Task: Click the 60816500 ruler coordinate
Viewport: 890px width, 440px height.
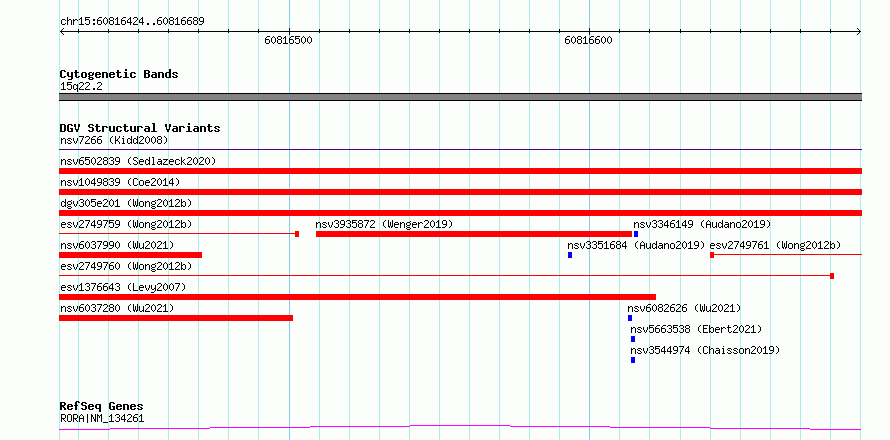Action: (x=288, y=41)
